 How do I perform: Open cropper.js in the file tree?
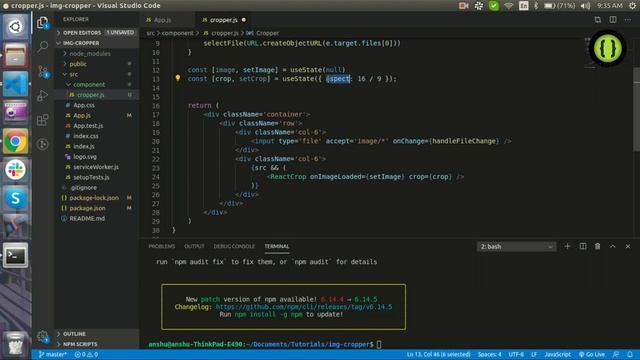(97, 95)
